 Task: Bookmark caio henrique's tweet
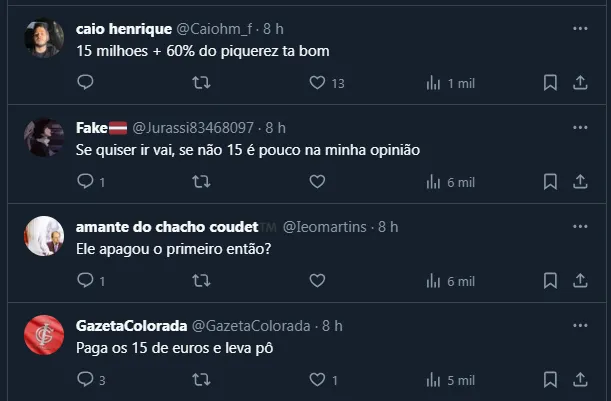(550, 83)
